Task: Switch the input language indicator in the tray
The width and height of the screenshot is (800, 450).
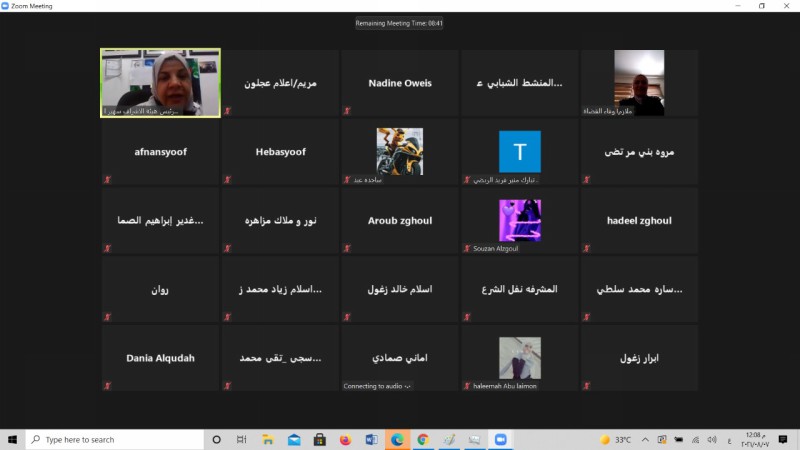Action: pyautogui.click(x=727, y=439)
